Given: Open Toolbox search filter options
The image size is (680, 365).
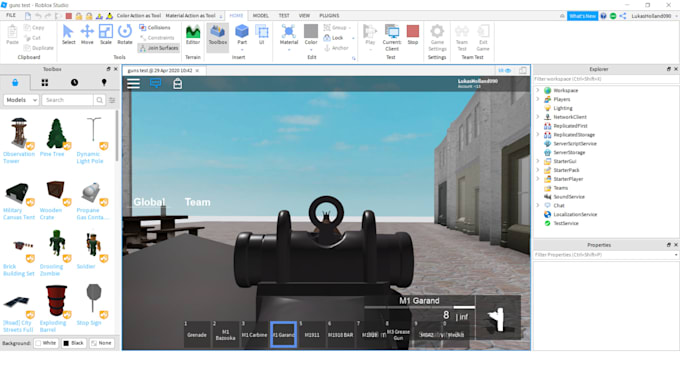Looking at the screenshot, I should pyautogui.click(x=112, y=100).
